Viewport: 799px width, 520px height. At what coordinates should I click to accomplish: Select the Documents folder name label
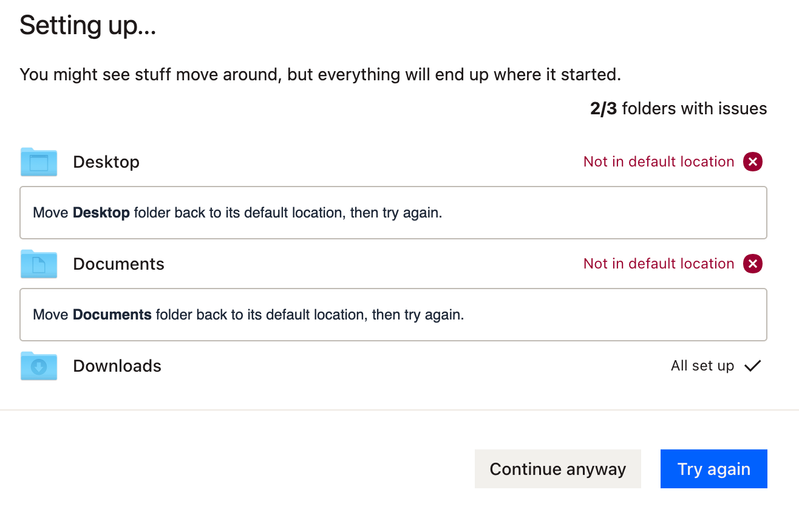pos(118,264)
